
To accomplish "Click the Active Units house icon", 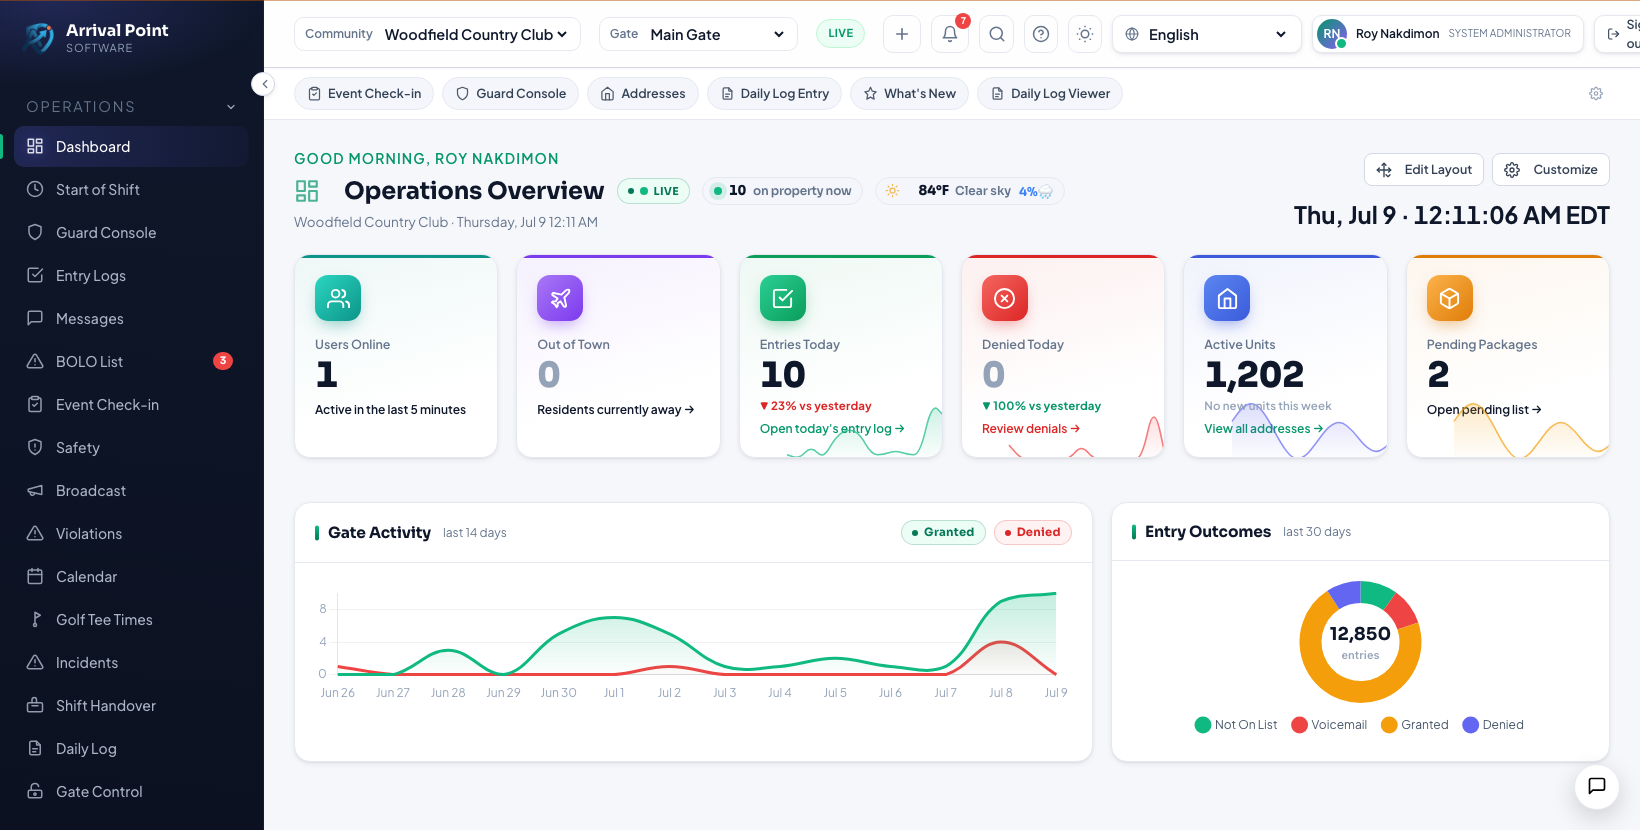I will pyautogui.click(x=1227, y=298).
